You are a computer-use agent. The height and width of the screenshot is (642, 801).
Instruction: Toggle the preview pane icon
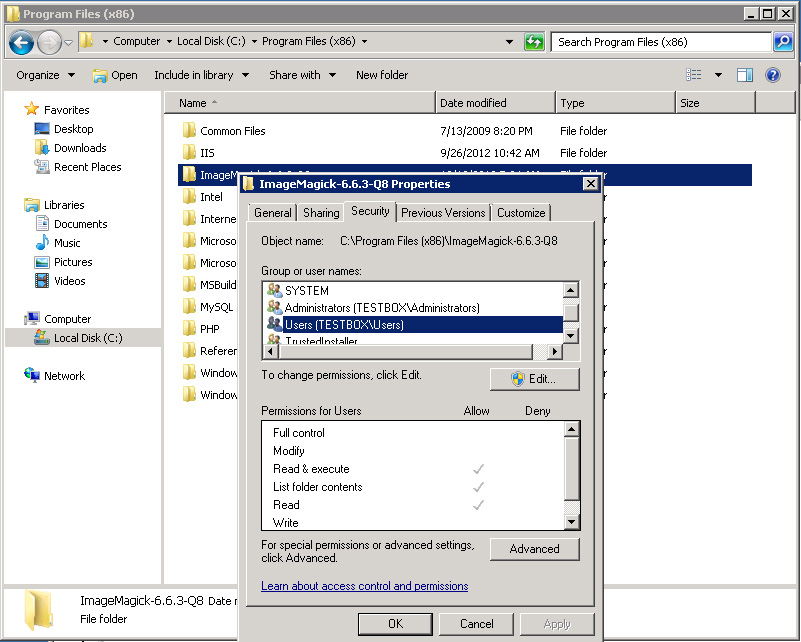(x=745, y=75)
